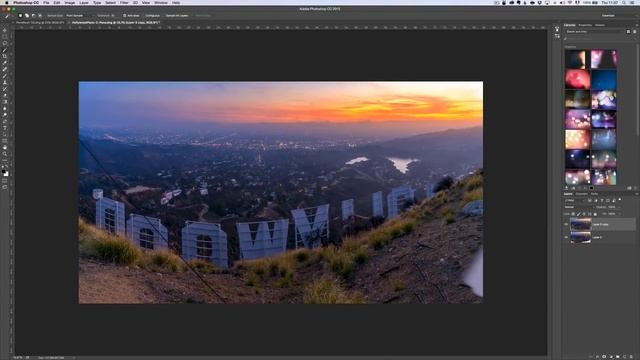
Task: Open the Image menu
Action: click(70, 2)
